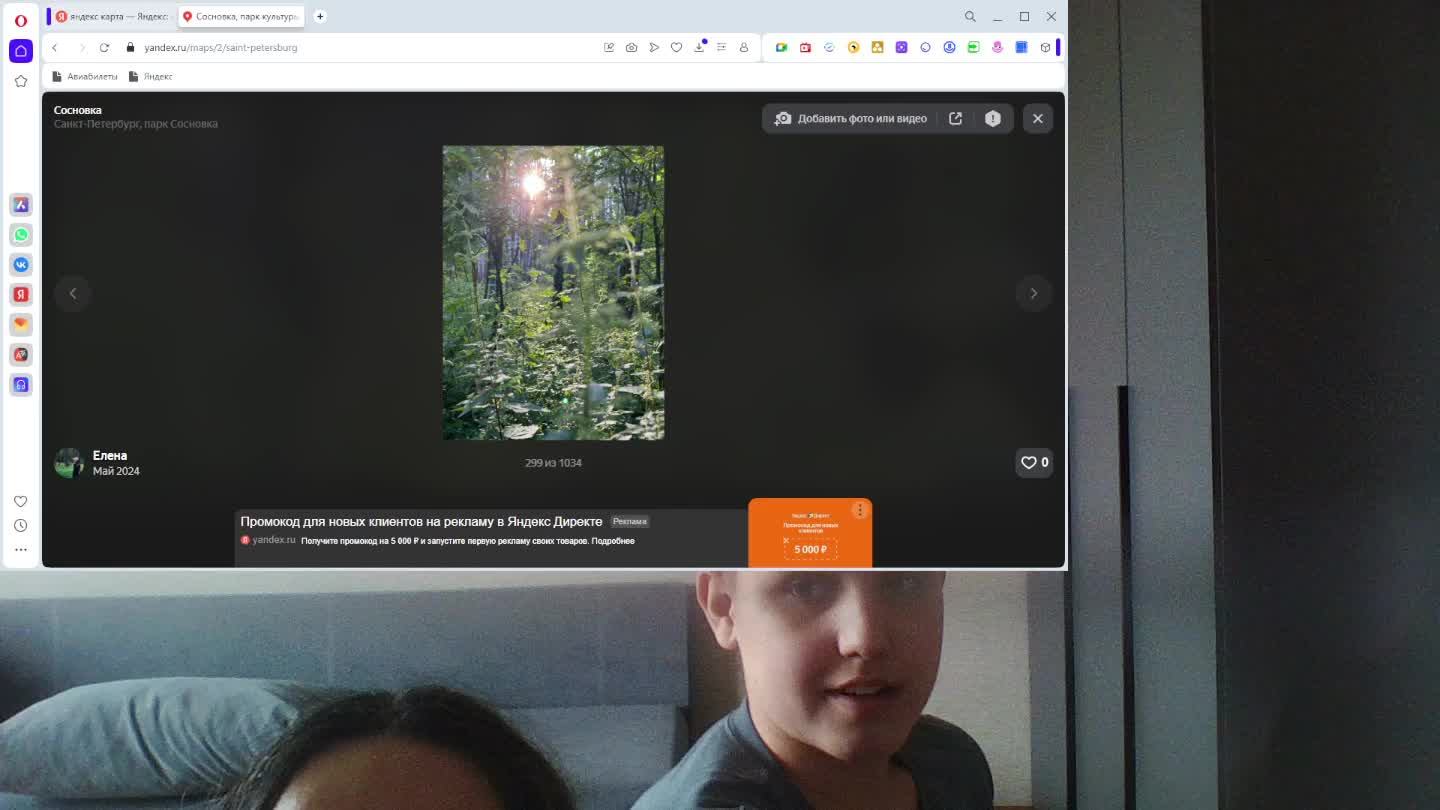Open WhatsApp in the Opera sidebar
1440x810 pixels.
point(21,235)
